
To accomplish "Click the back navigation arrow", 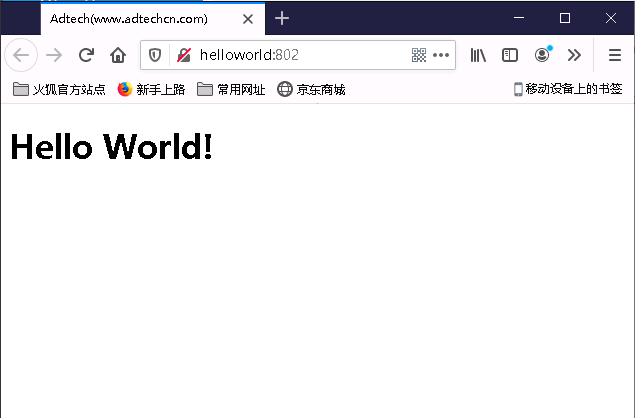I will click(x=21, y=55).
